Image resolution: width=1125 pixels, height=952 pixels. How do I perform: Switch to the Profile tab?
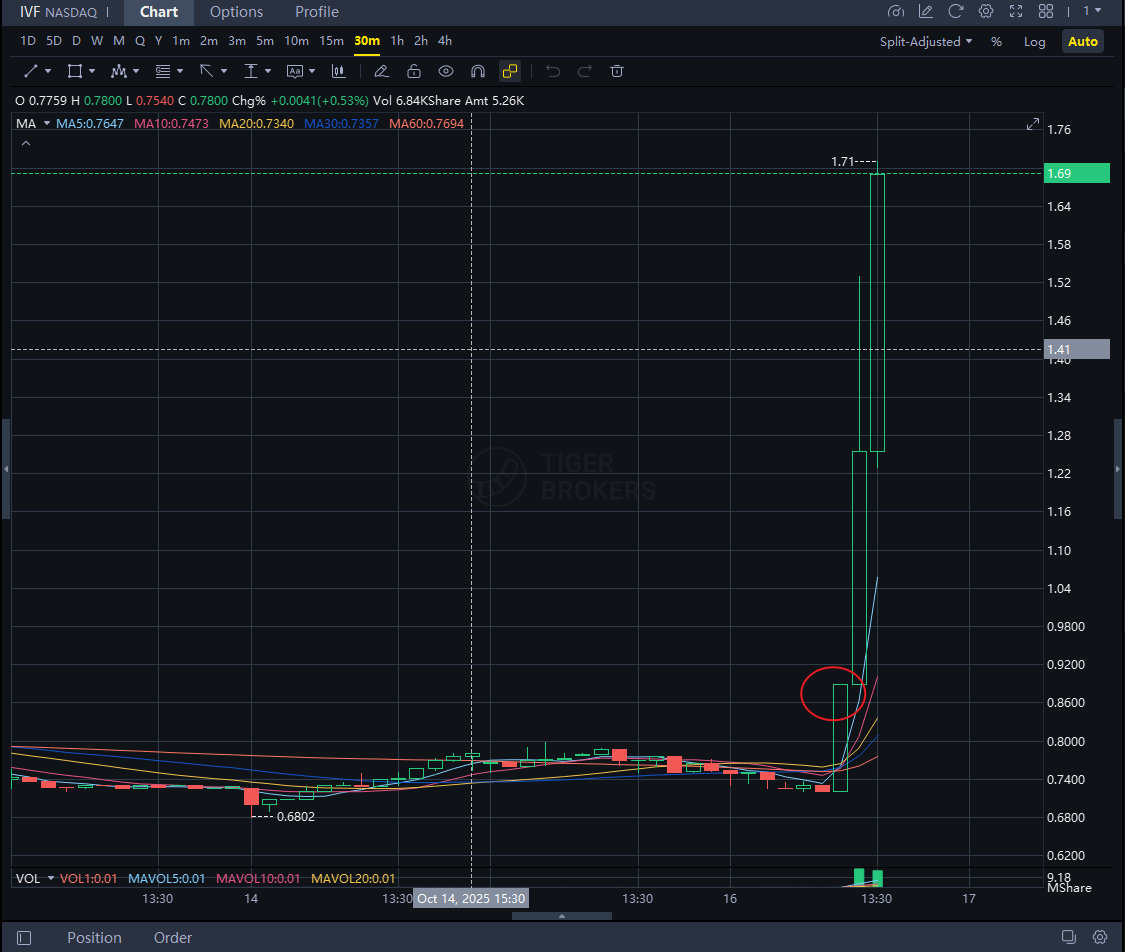316,12
